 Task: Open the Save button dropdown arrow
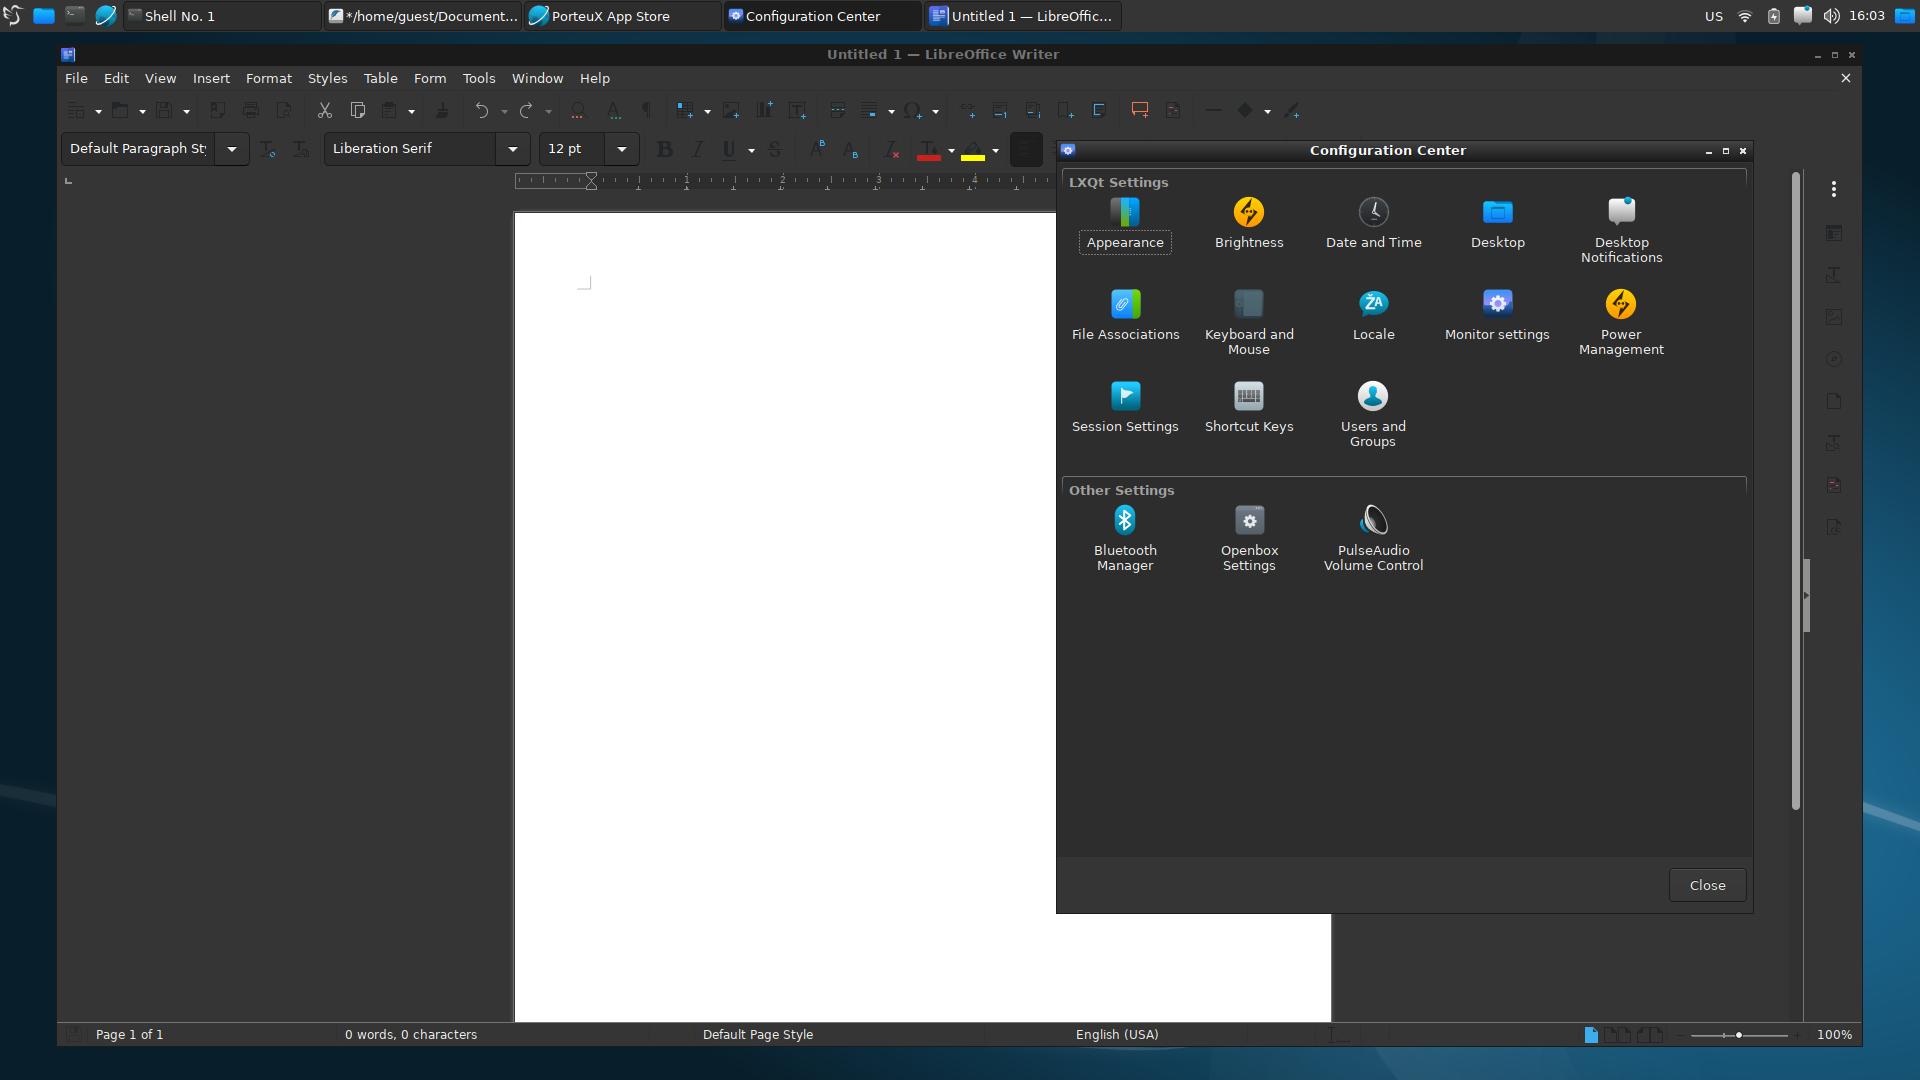click(x=186, y=112)
